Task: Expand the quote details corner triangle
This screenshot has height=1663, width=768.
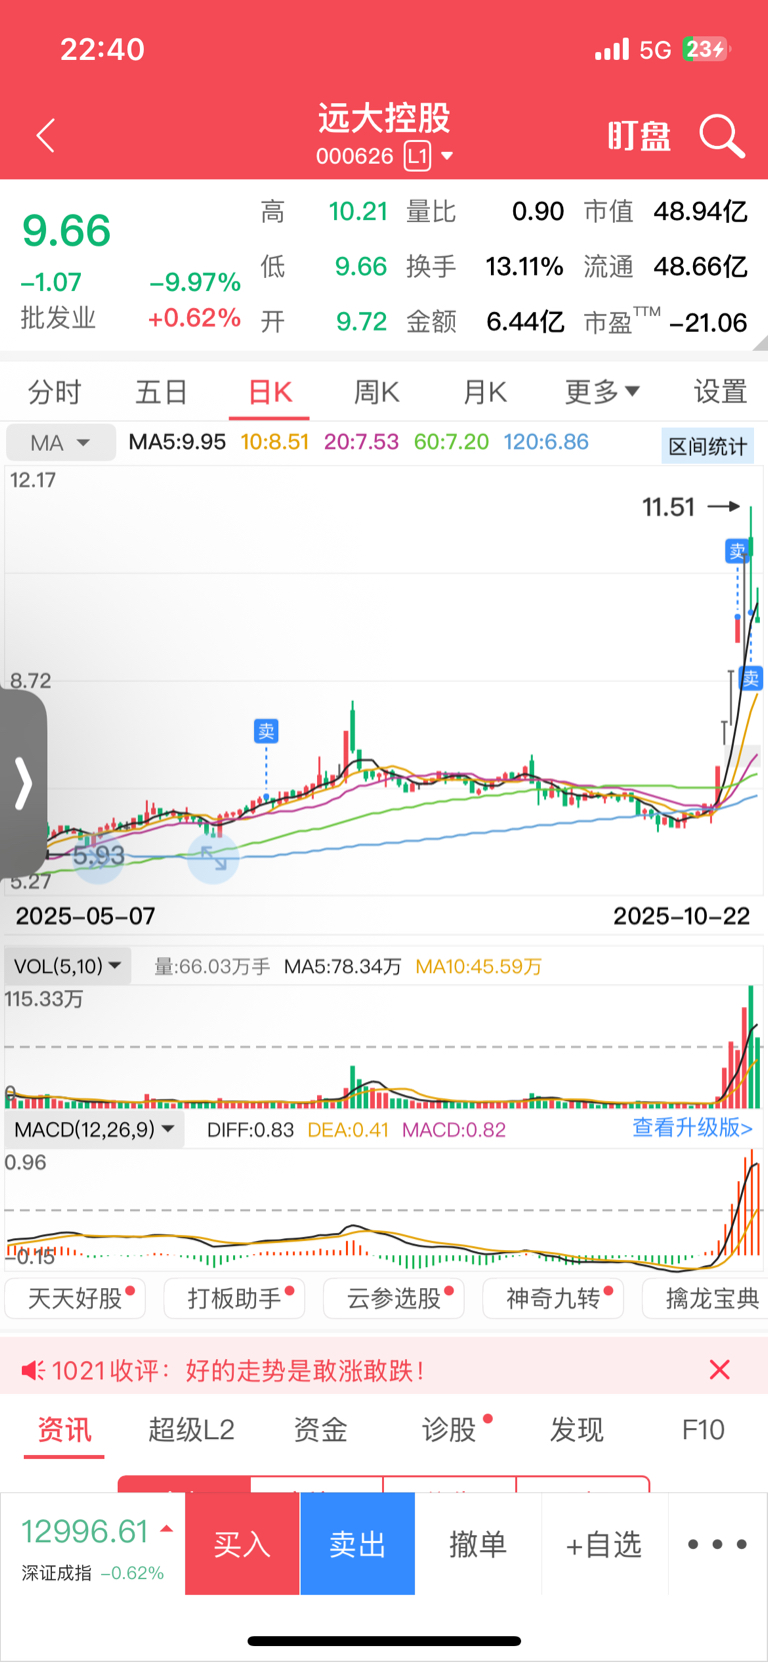Action: 760,342
